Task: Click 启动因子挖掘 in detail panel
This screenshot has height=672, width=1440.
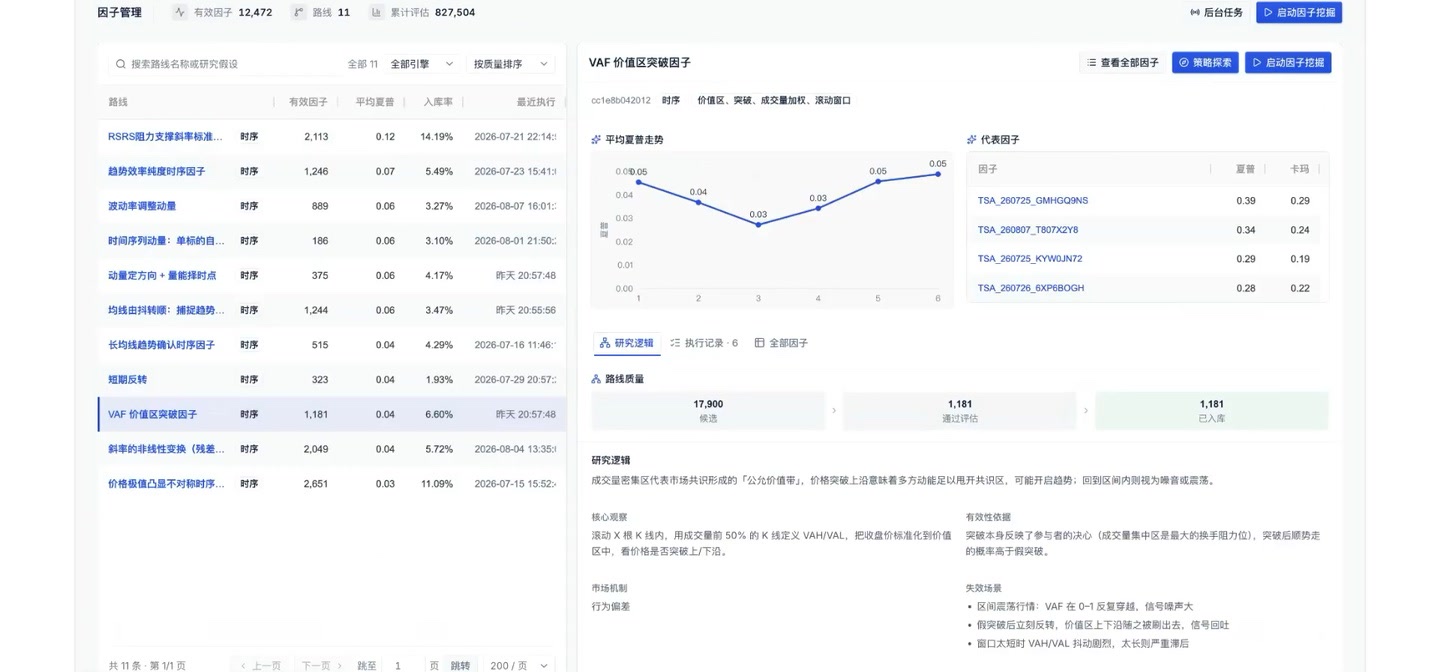Action: tap(1288, 62)
